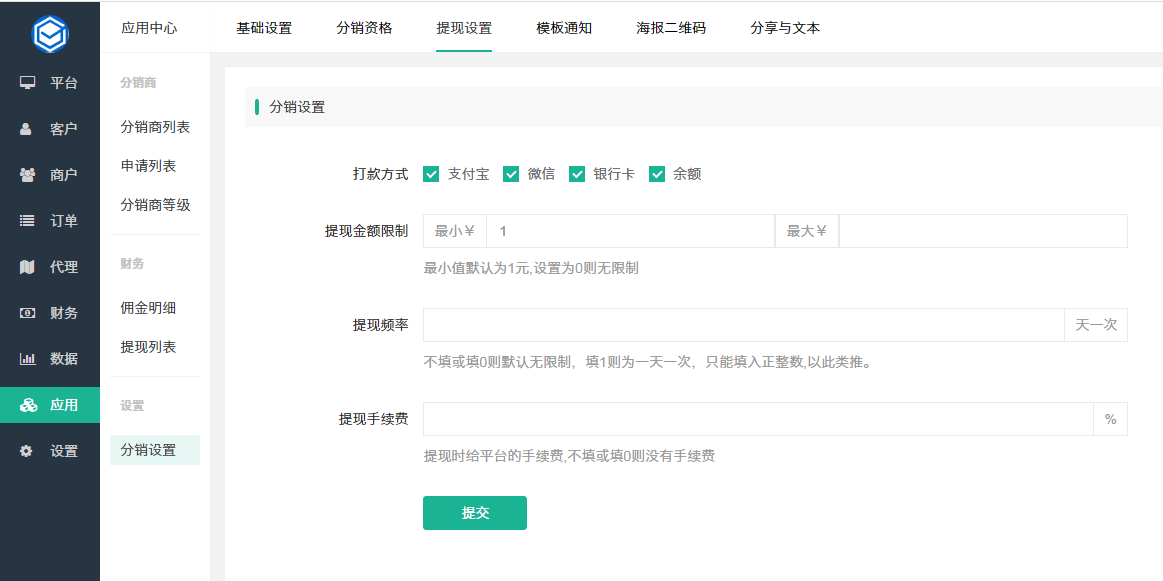Go to 提现列表 in side menu
Viewport: 1163px width, 581px height.
[148, 347]
